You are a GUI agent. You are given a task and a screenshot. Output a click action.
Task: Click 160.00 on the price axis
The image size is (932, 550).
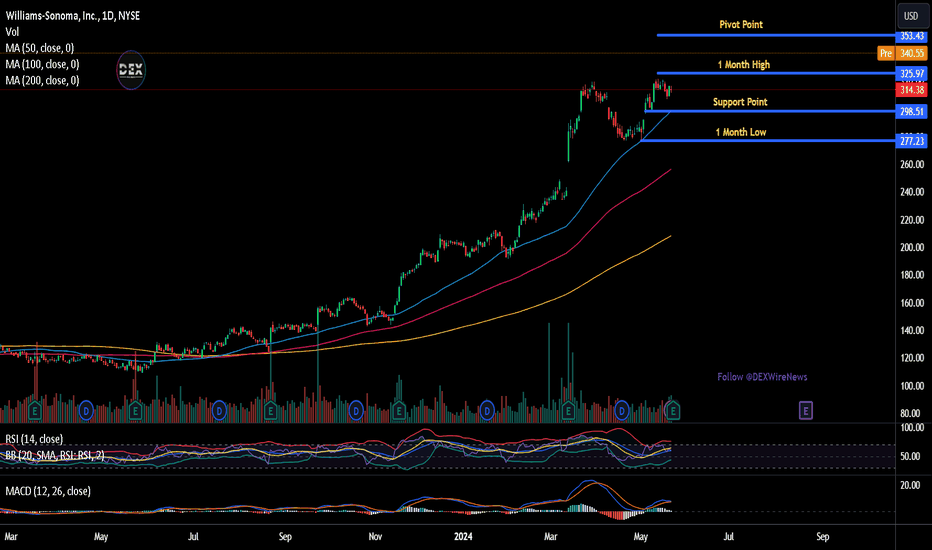(x=912, y=303)
